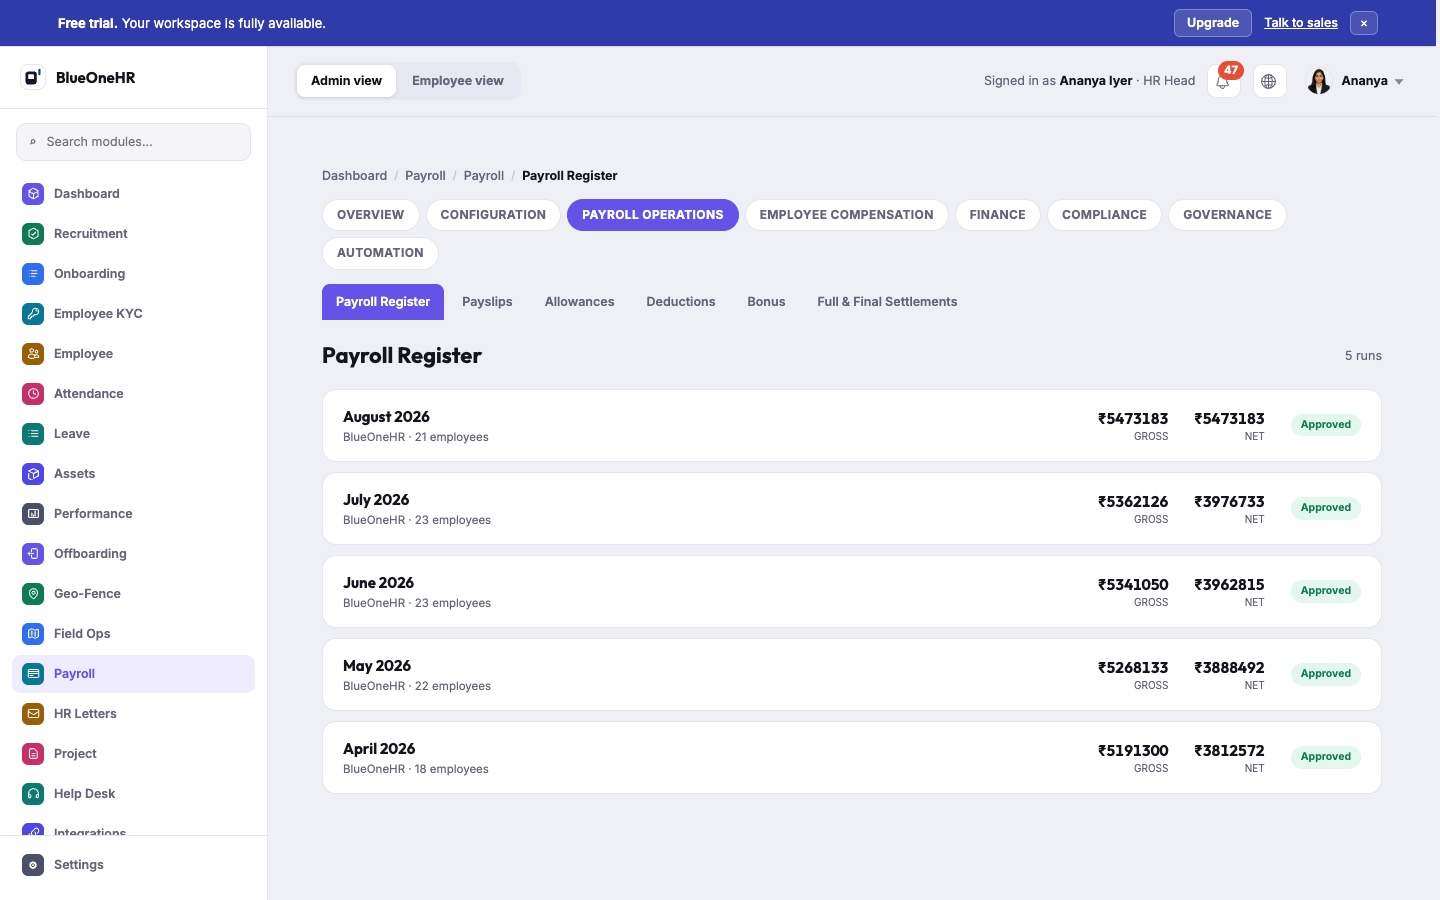The width and height of the screenshot is (1440, 900).
Task: Click the Offboarding exit icon
Action: coord(33,554)
